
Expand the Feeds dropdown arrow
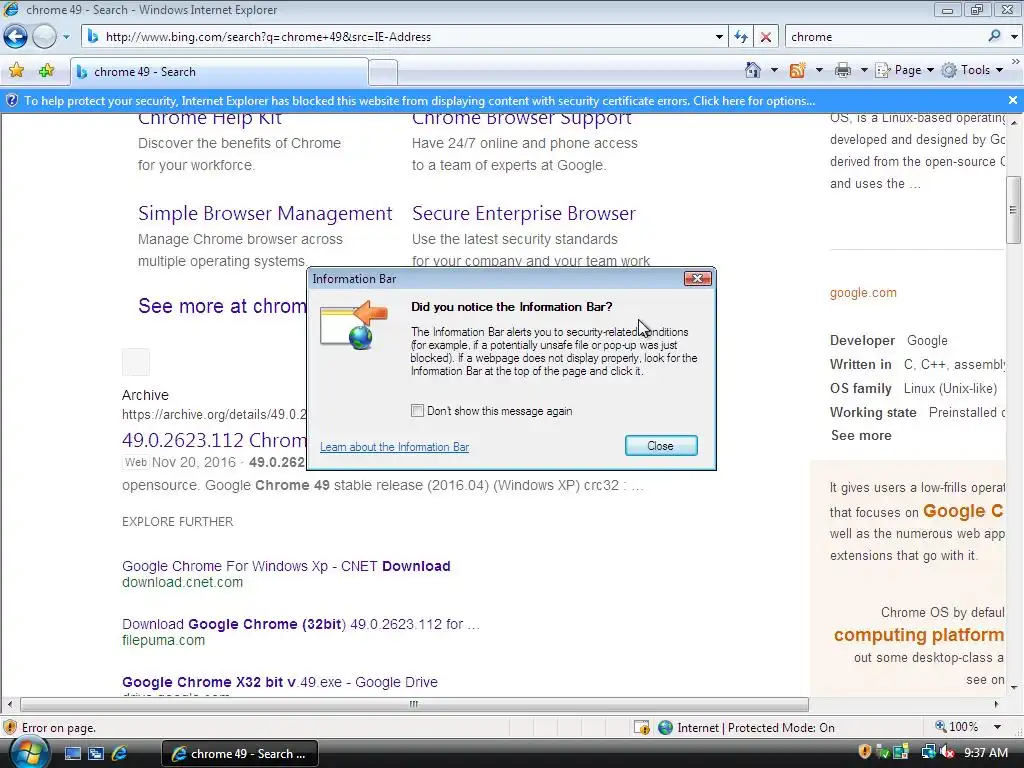[x=818, y=70]
